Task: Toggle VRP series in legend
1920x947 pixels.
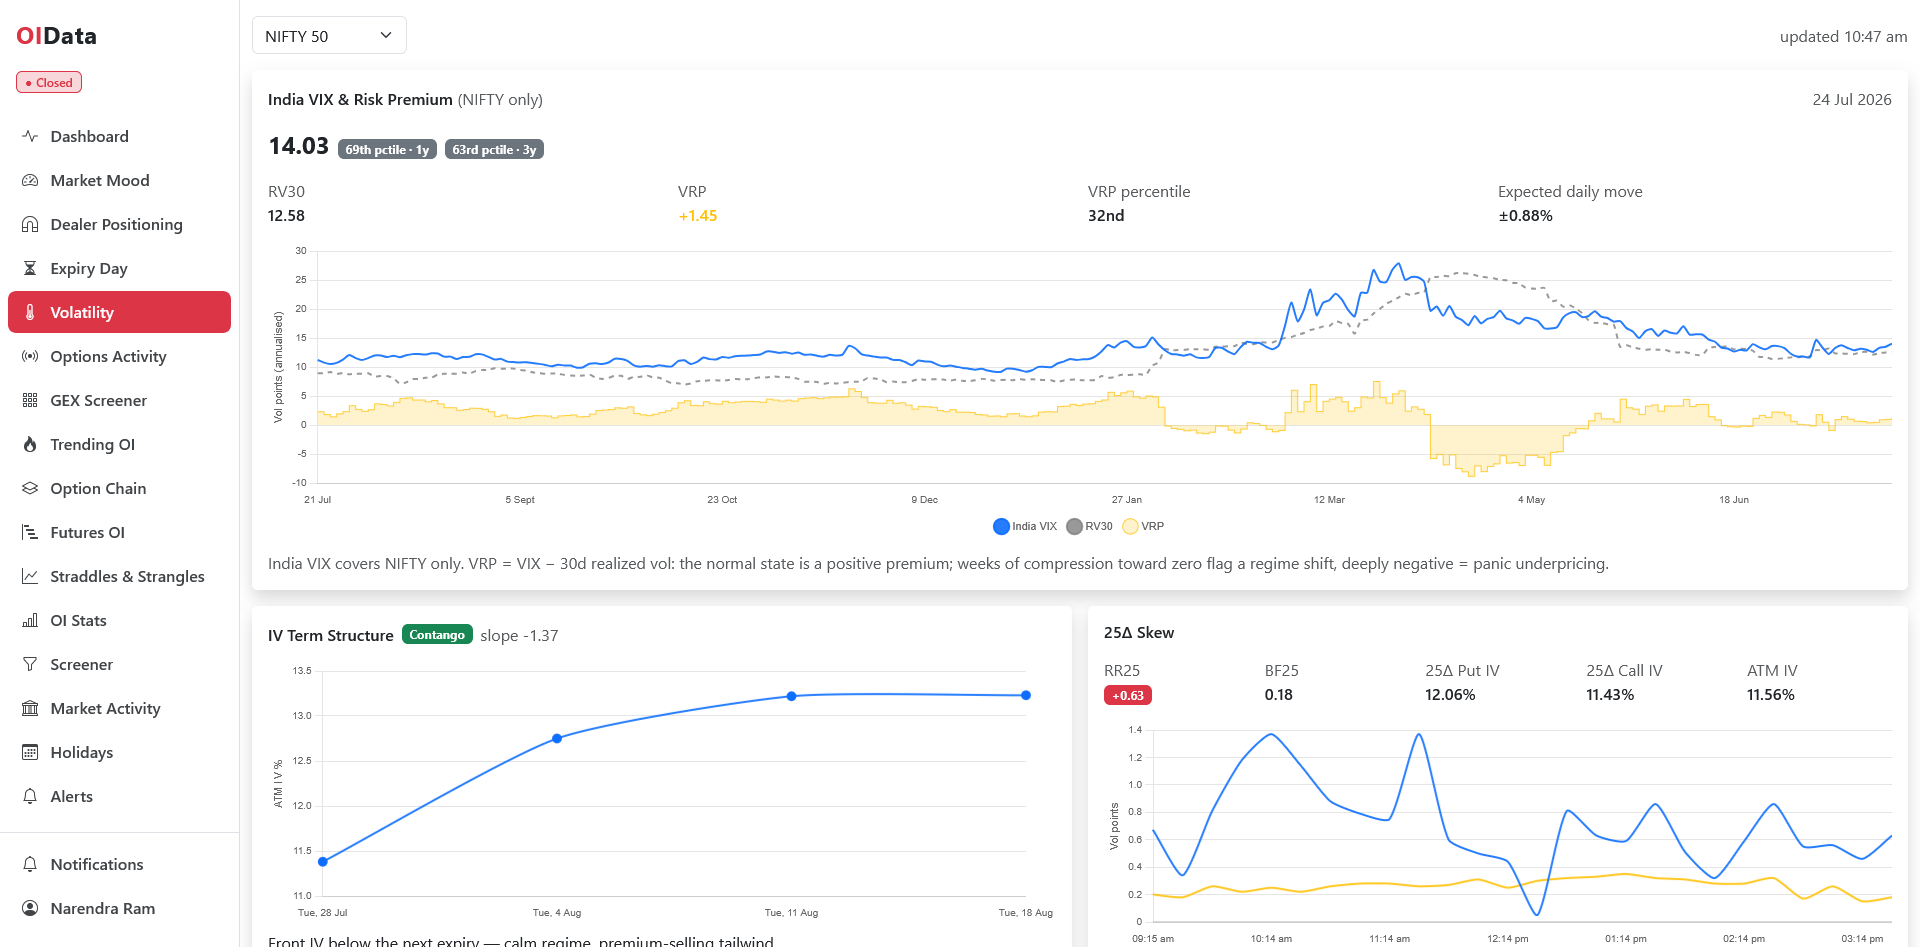Action: (1143, 526)
